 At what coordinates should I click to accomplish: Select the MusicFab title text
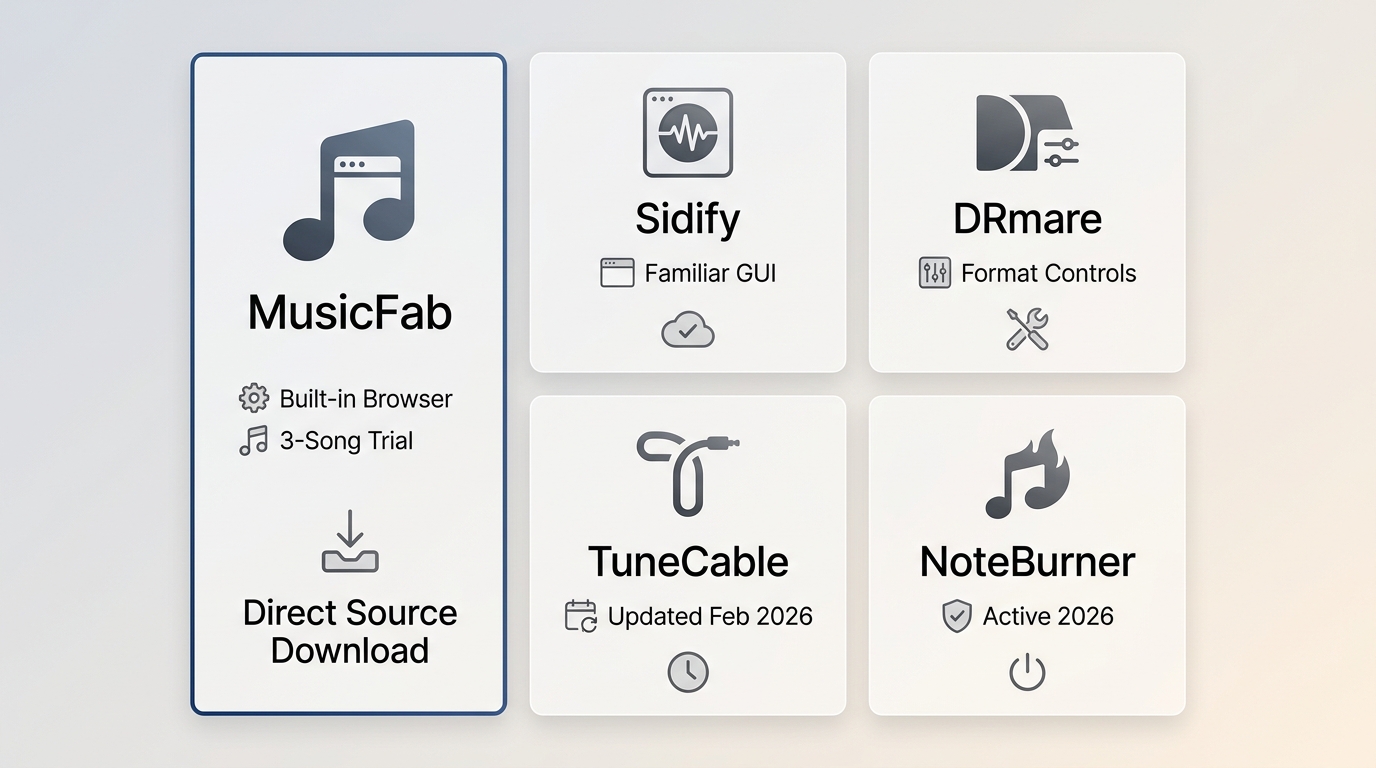350,312
